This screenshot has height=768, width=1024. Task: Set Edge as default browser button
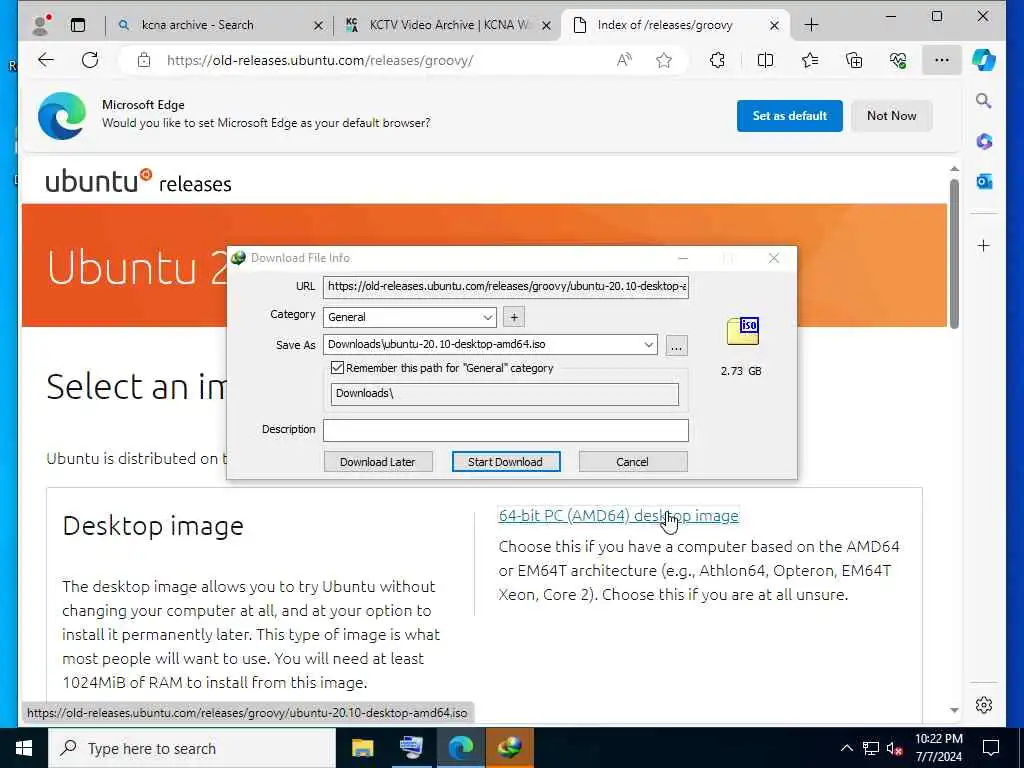790,116
